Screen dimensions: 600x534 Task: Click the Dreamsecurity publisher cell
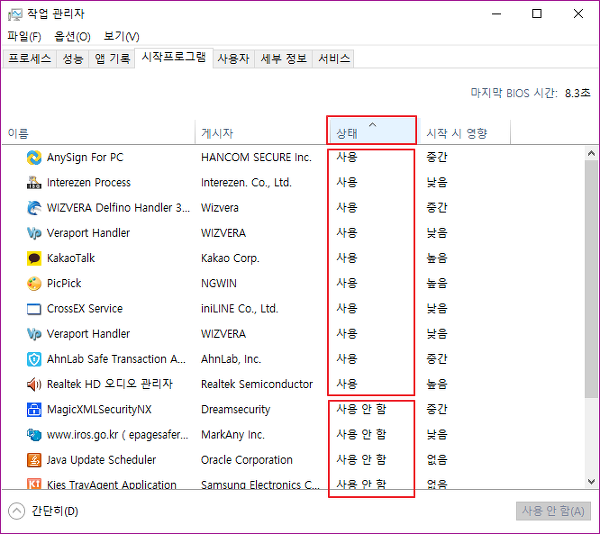pos(236,409)
